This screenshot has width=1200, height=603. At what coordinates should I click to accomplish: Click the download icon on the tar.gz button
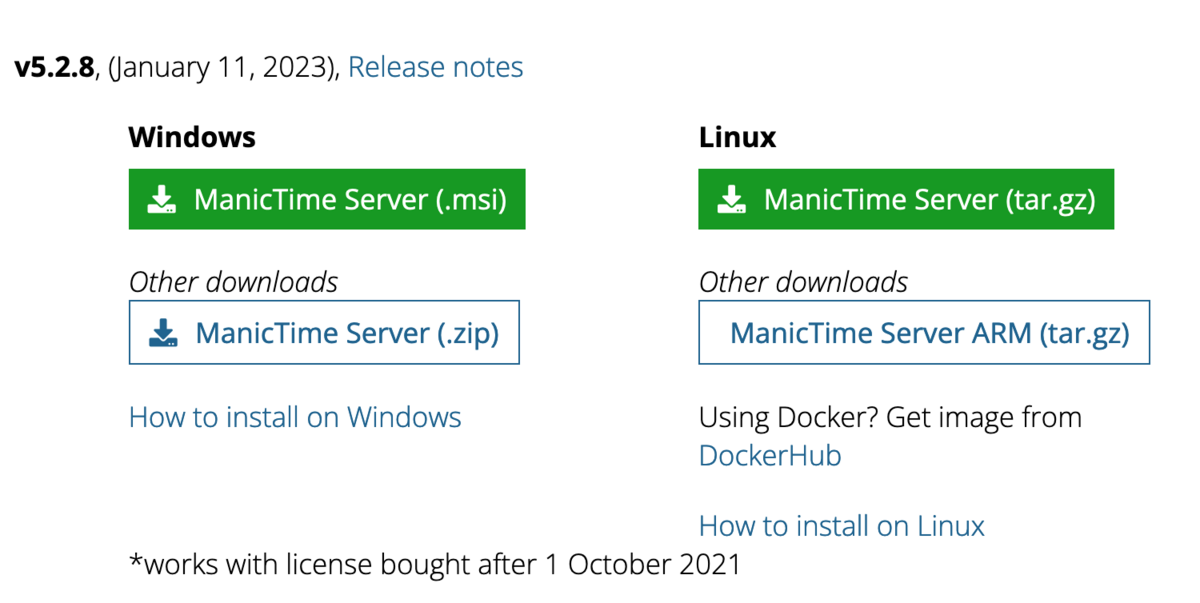coord(732,200)
